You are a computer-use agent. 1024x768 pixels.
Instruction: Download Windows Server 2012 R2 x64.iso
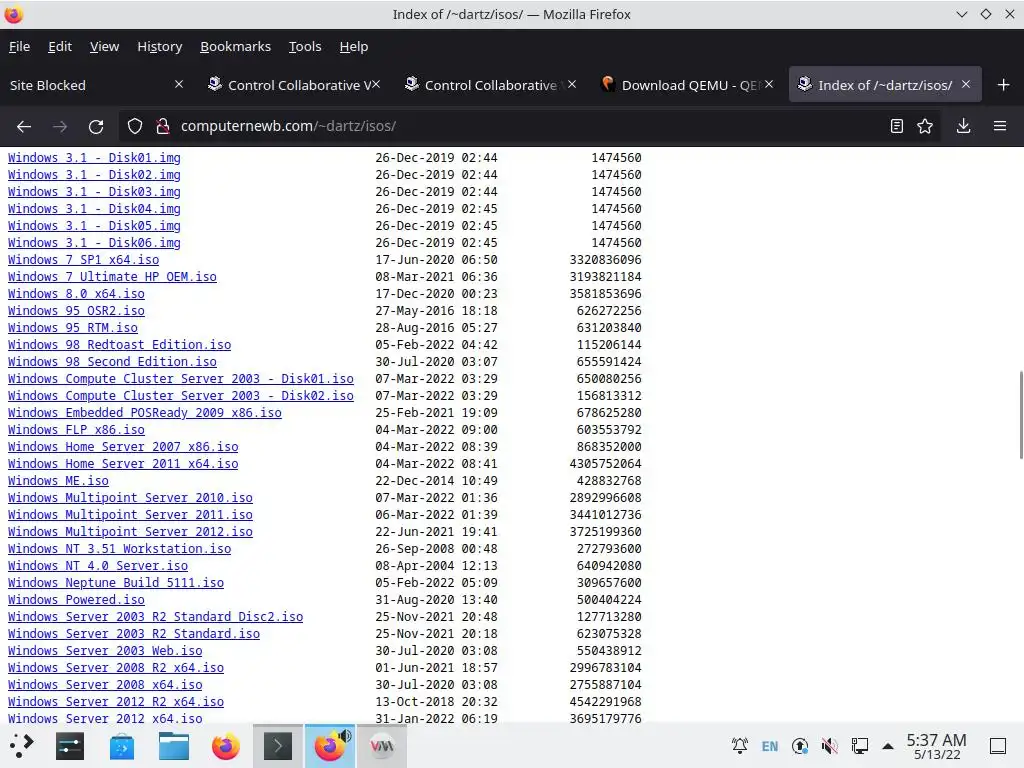116,701
